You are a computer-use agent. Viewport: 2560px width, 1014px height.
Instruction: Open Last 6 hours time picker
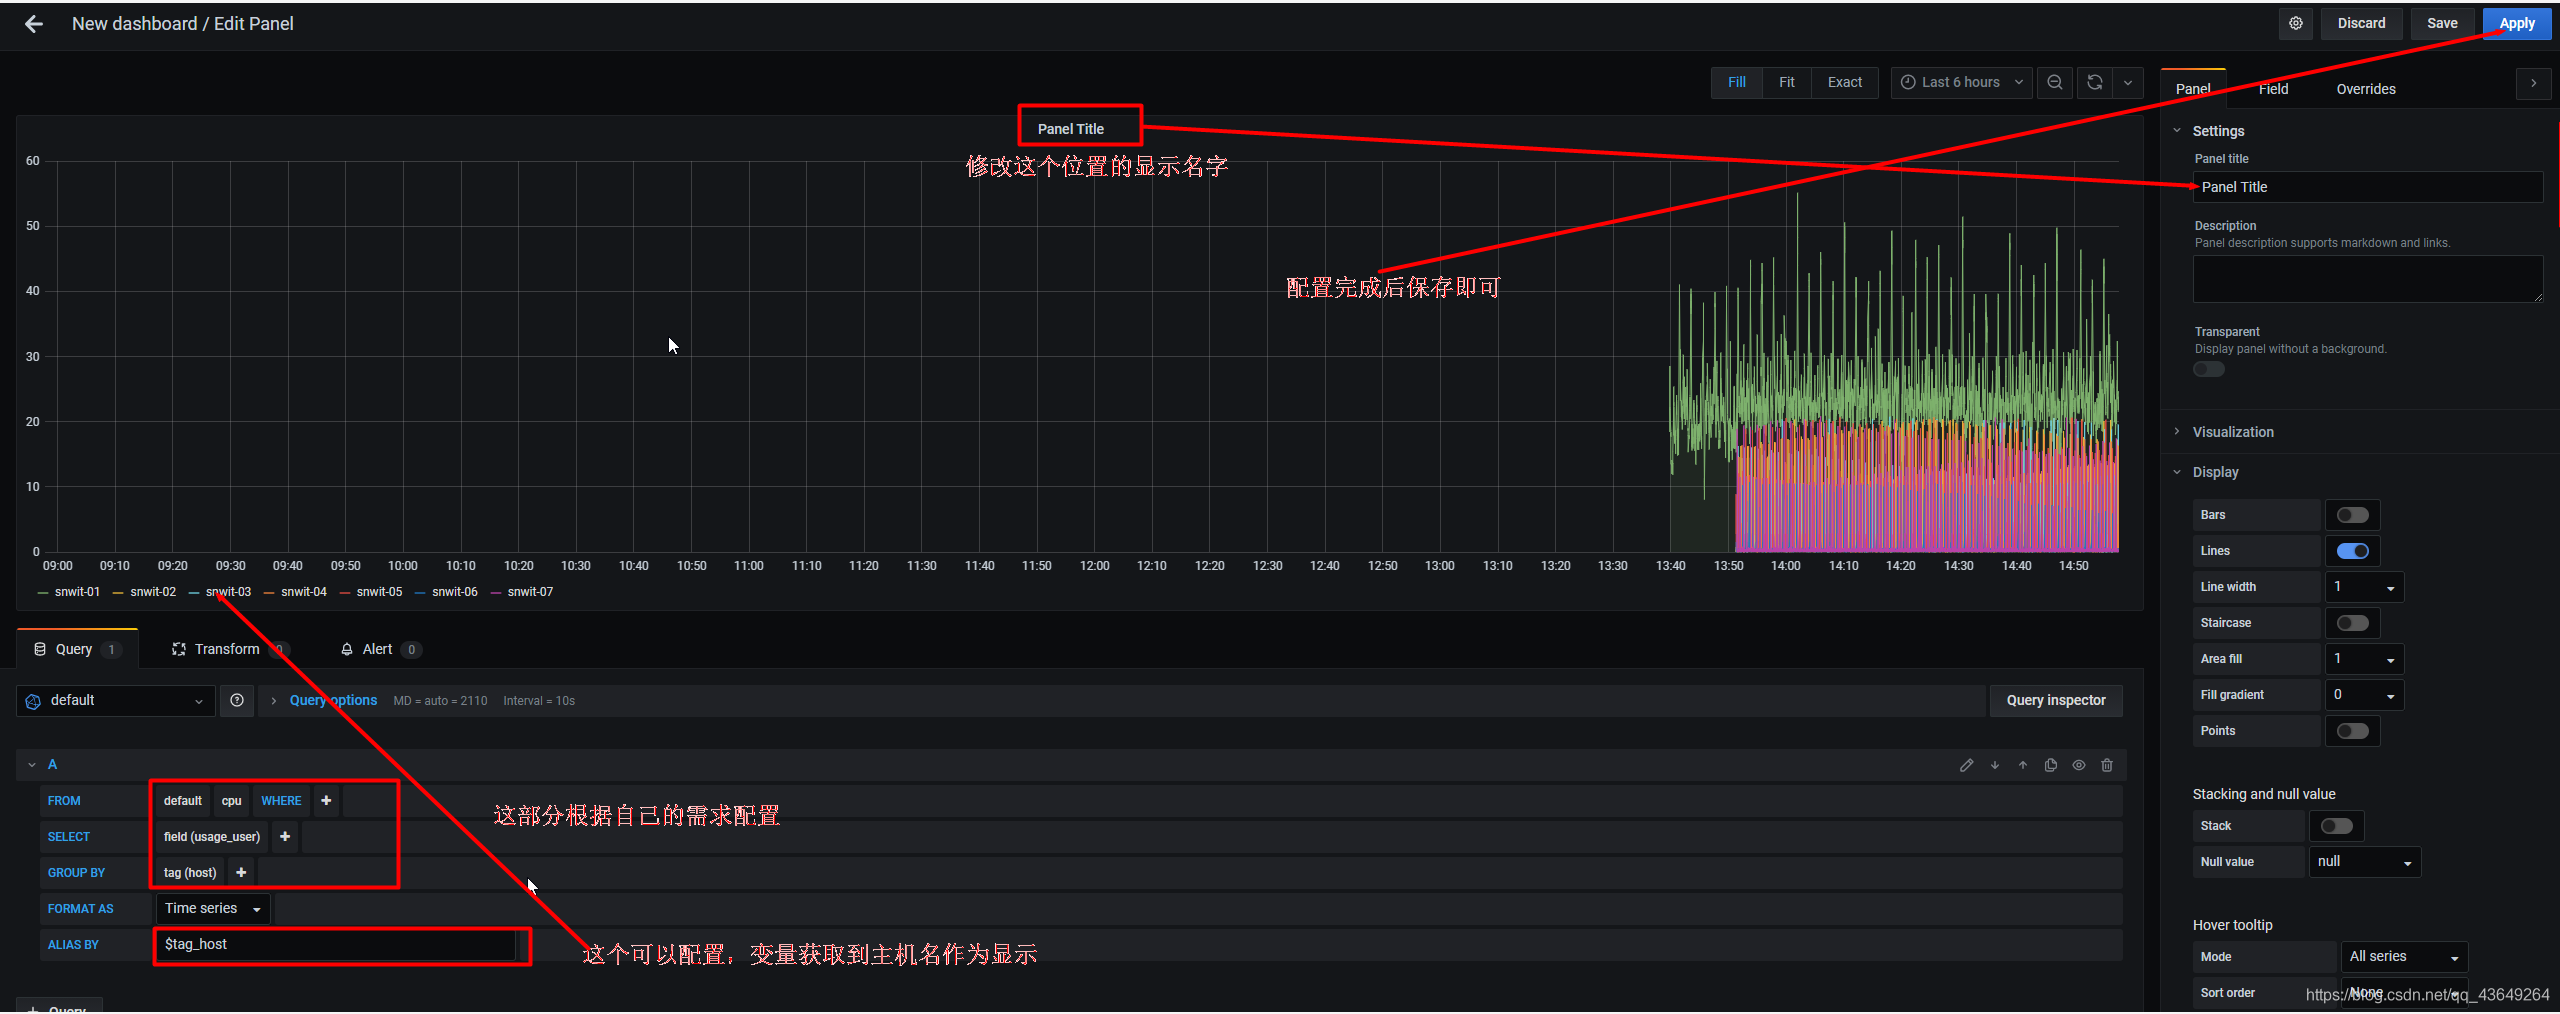[1961, 82]
